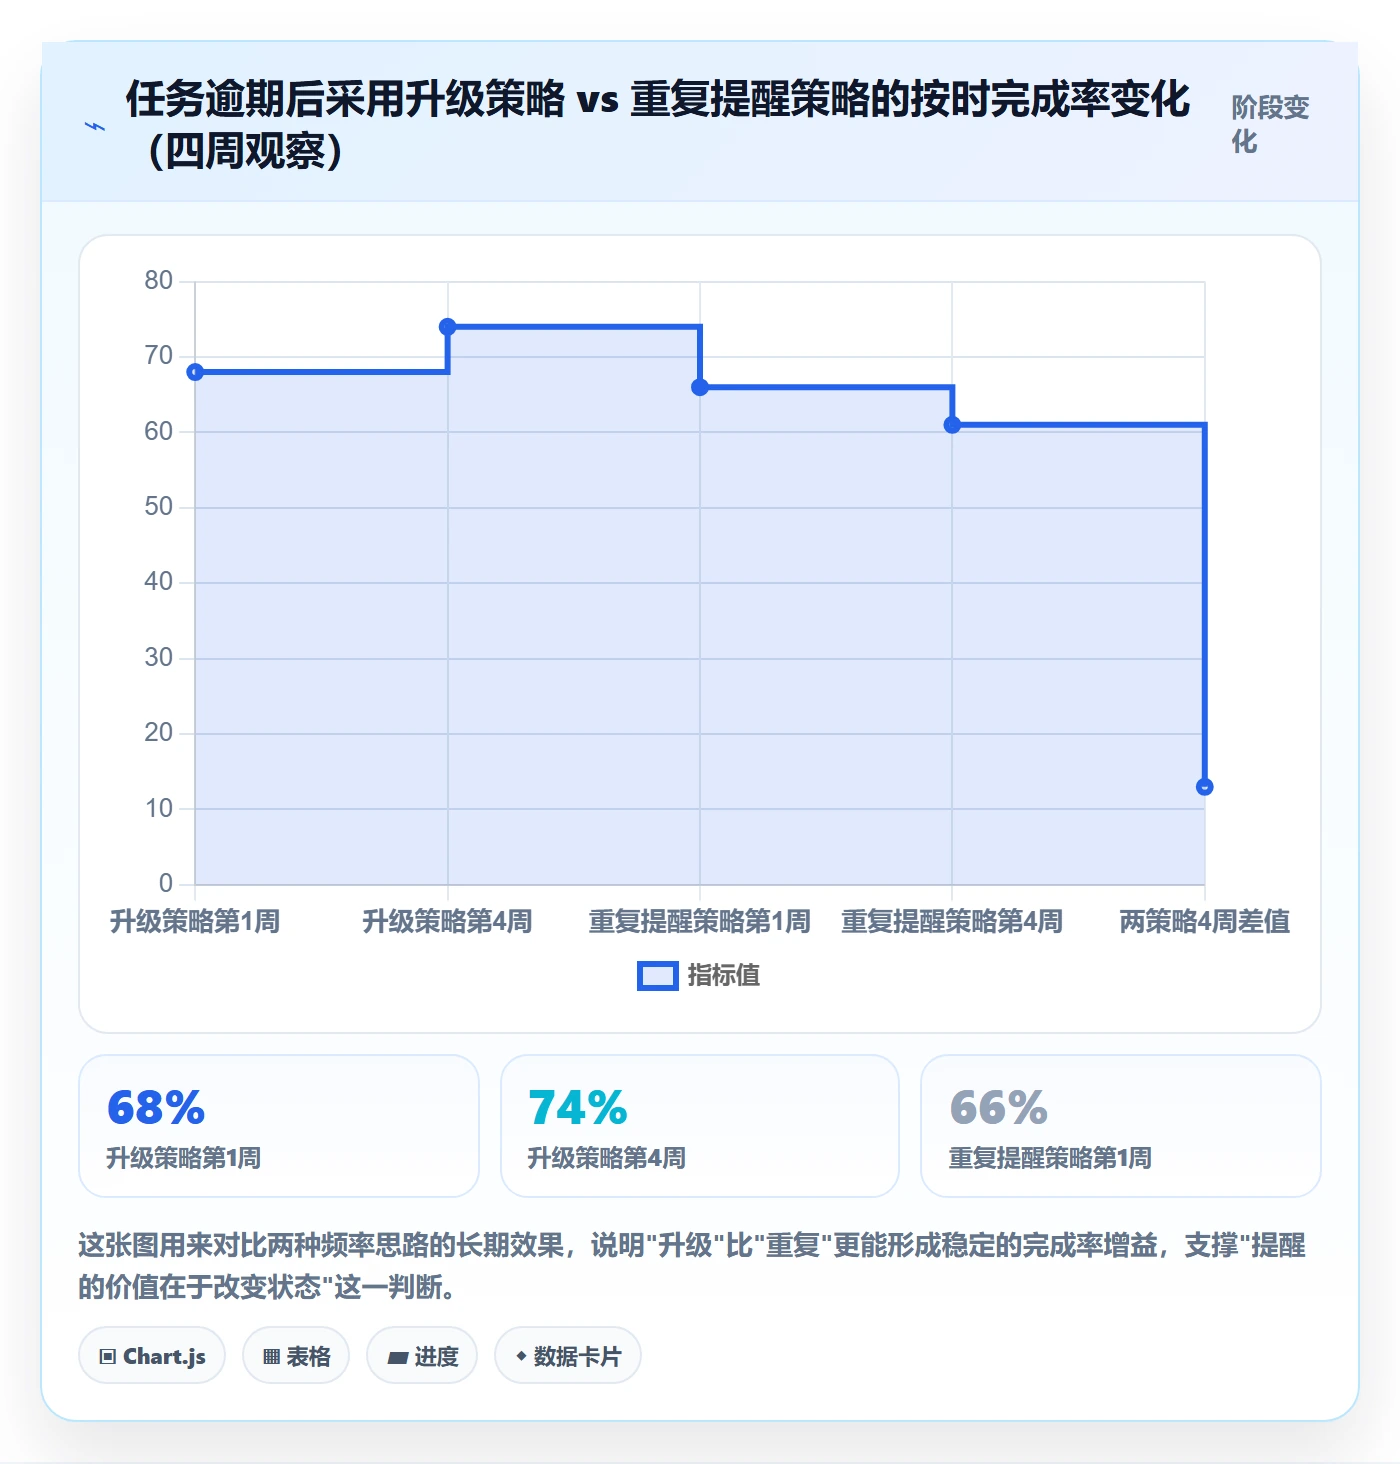The image size is (1400, 1464).
Task: Click the x-axis label 升级策略第4周
Action: click(x=448, y=921)
